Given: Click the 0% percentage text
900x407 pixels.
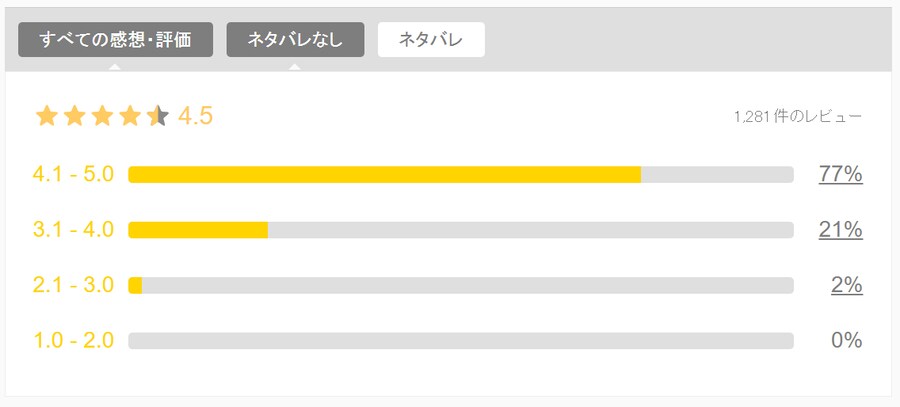Looking at the screenshot, I should (847, 340).
